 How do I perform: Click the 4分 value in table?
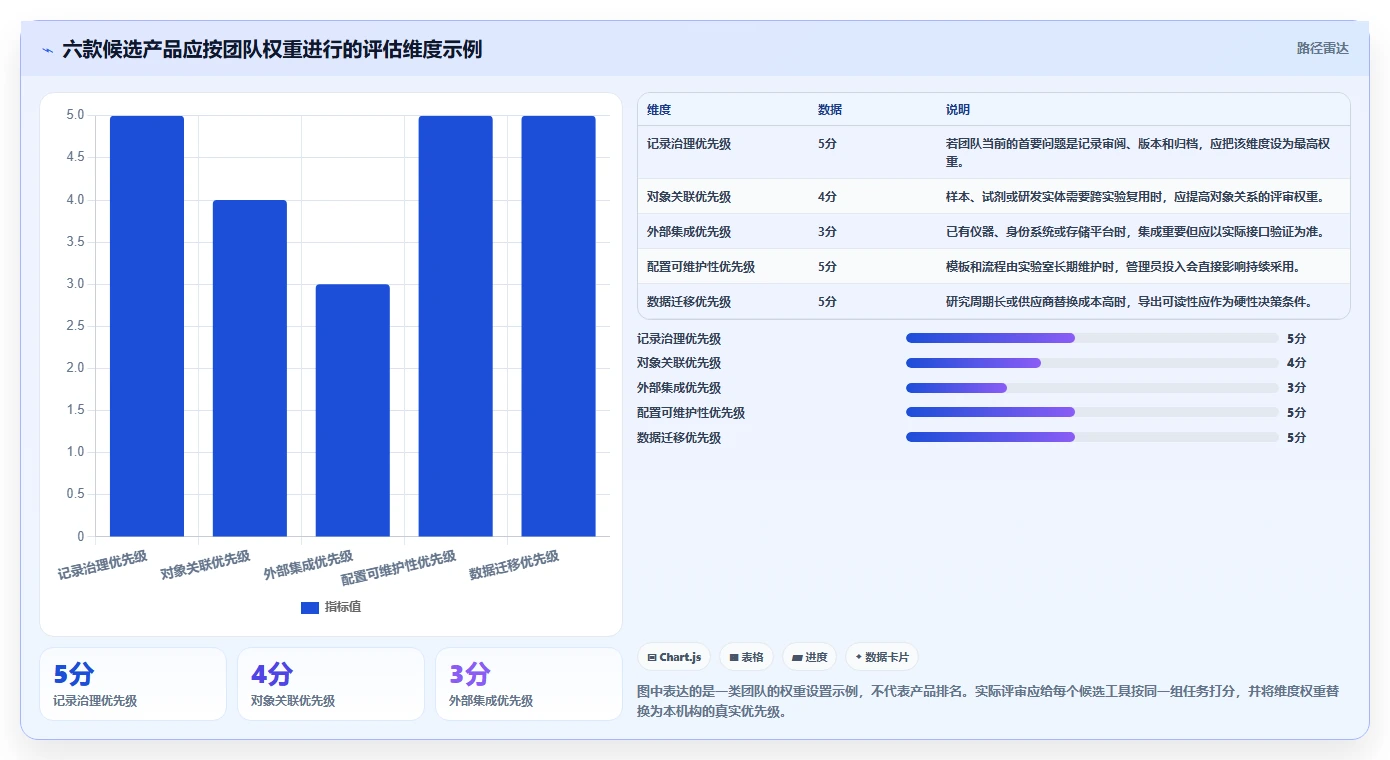coord(827,197)
